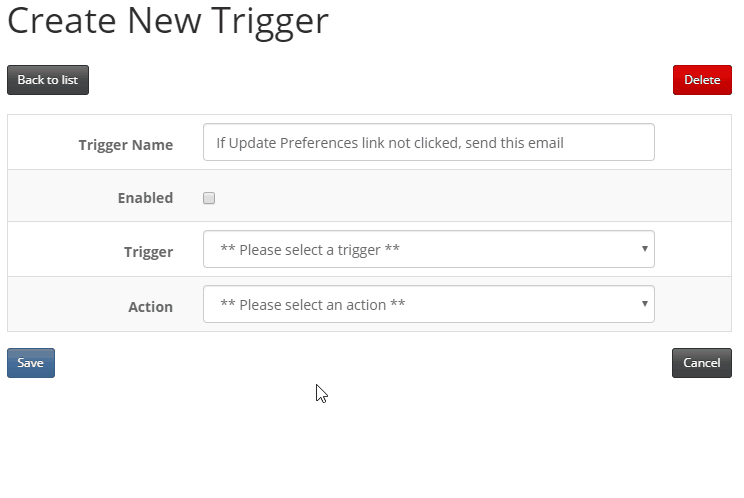Click the Trigger Name field label
The height and width of the screenshot is (498, 744).
tap(126, 145)
